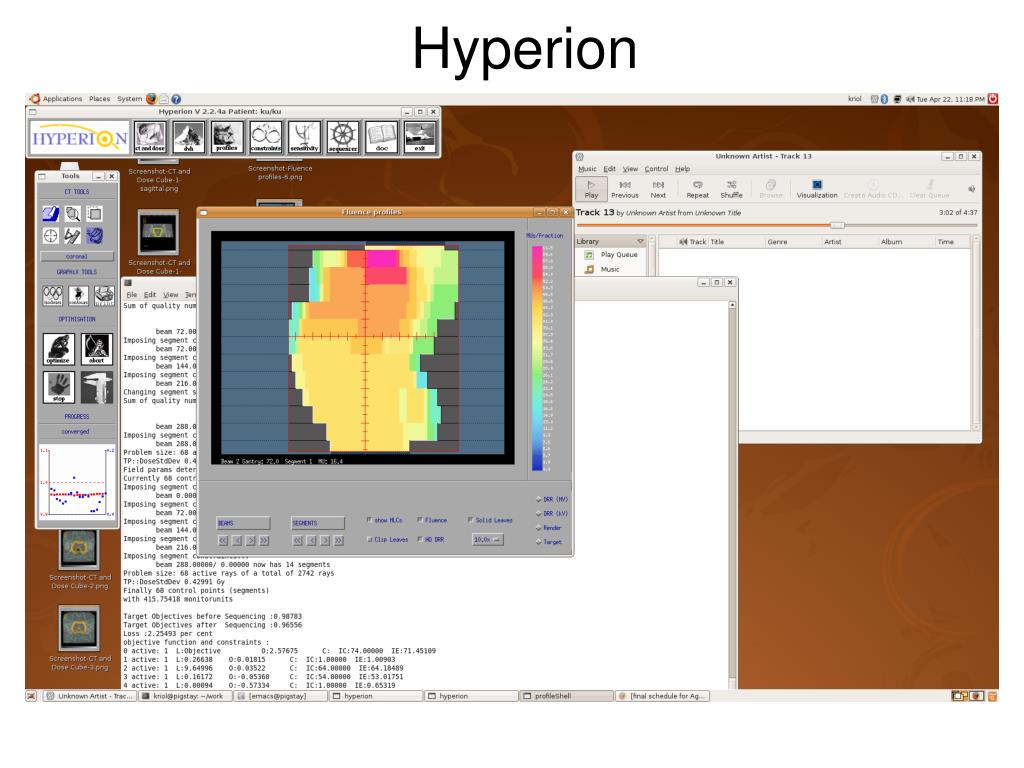Viewport: 1024px width, 768px height.
Task: Click the exit icon in Hyperion toolbar
Action: pos(420,136)
